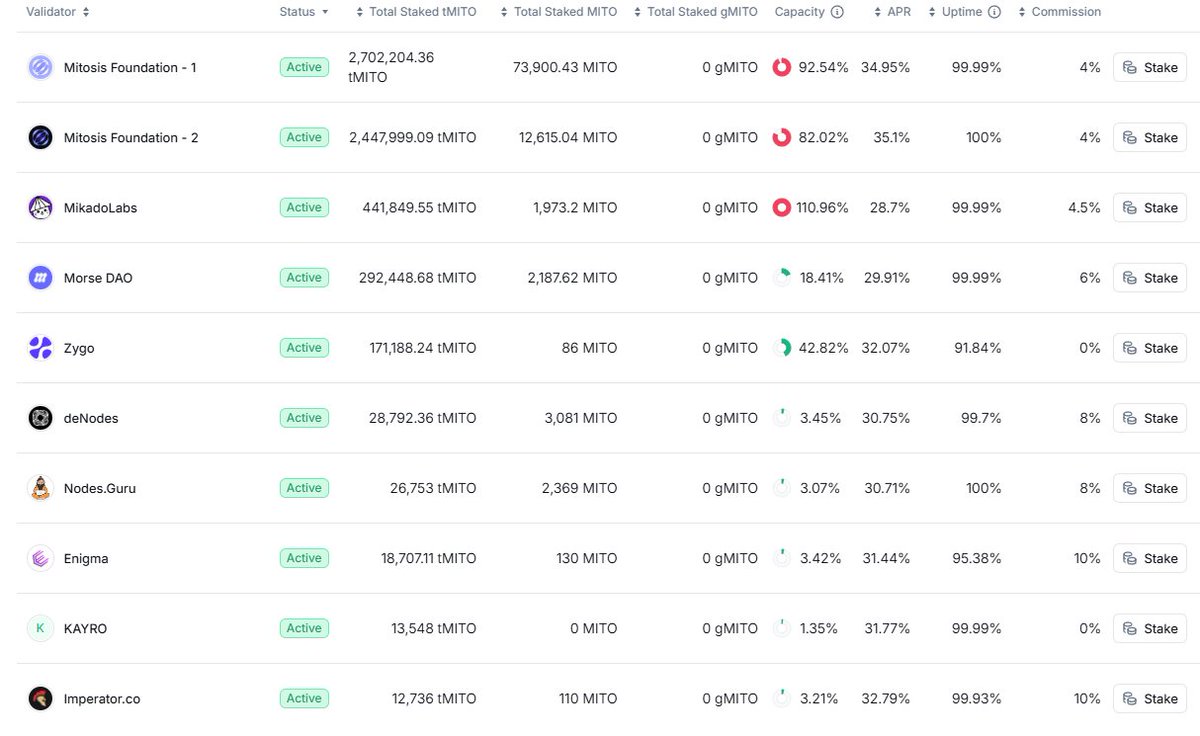1200x736 pixels.
Task: Click the Morse DAO capacity ring
Action: pyautogui.click(x=782, y=277)
